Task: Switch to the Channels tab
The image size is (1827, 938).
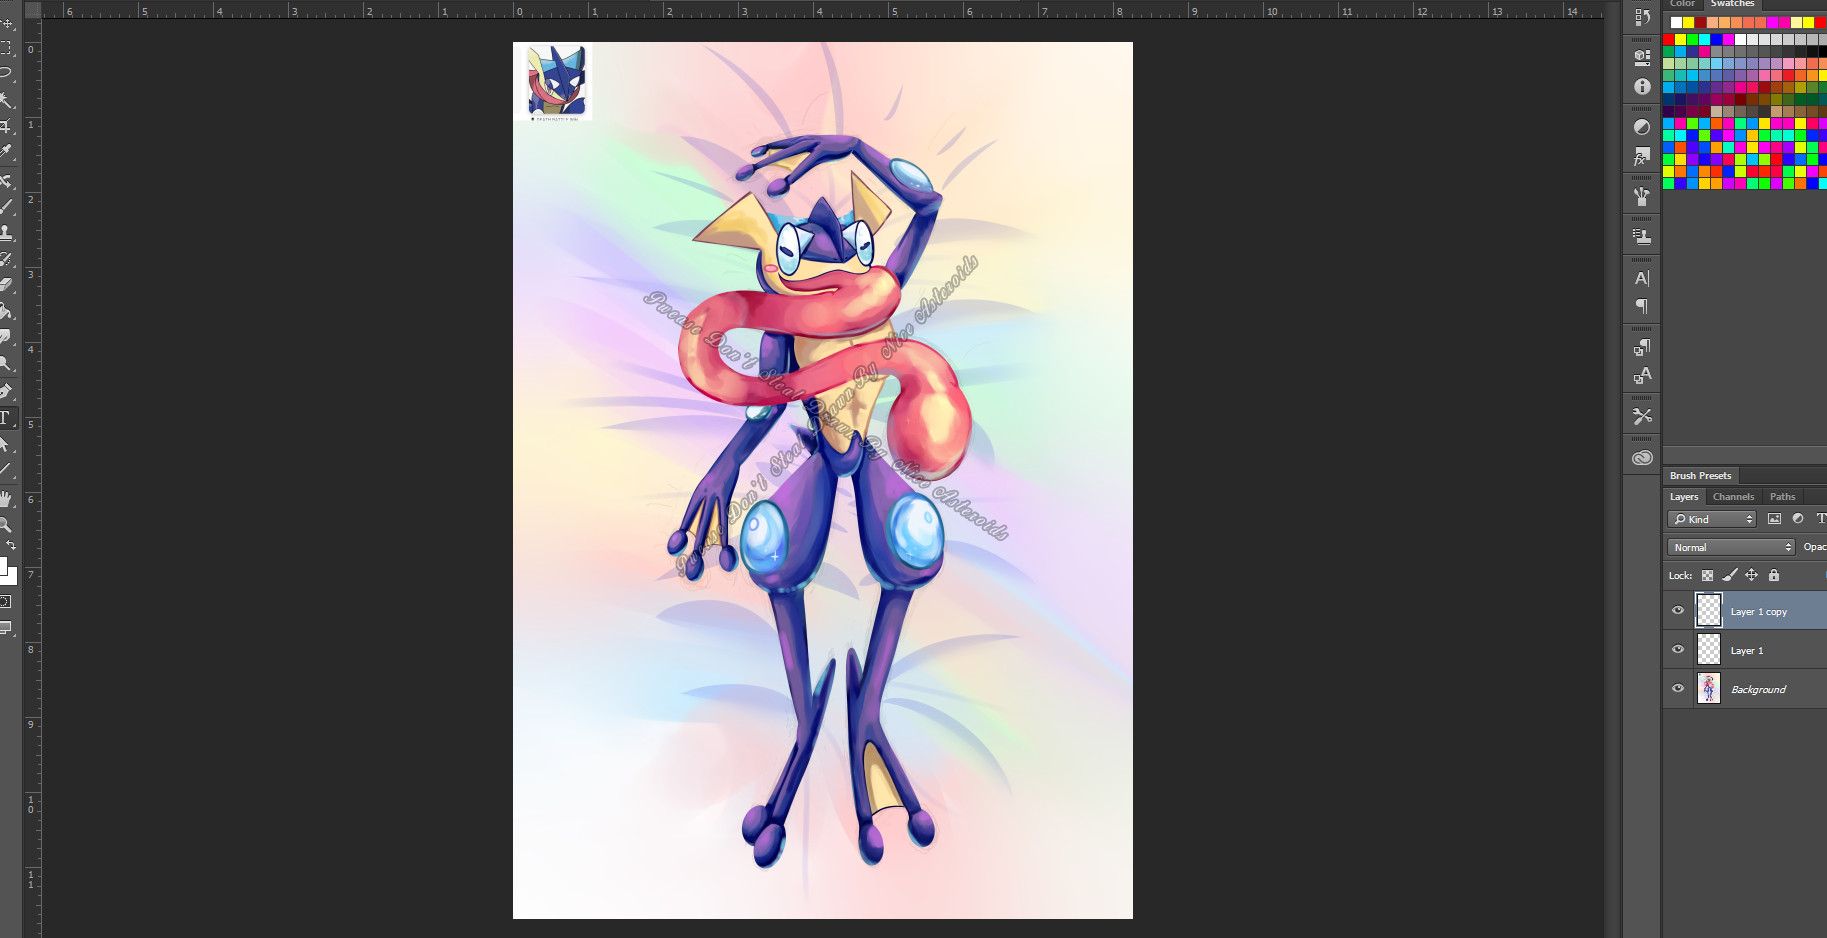Action: pos(1733,496)
